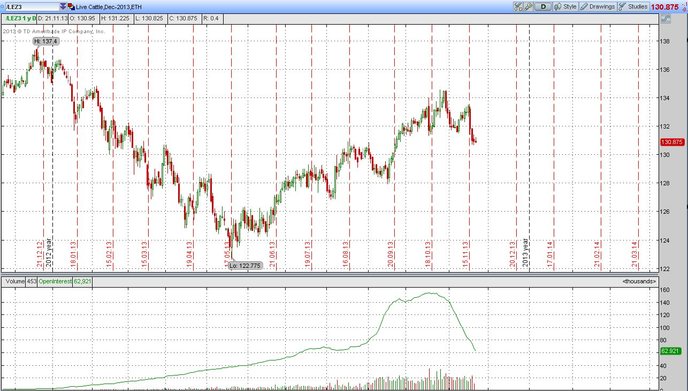The image size is (688, 391).
Task: Expand the symbol selector double arrow
Action: click(63, 7)
